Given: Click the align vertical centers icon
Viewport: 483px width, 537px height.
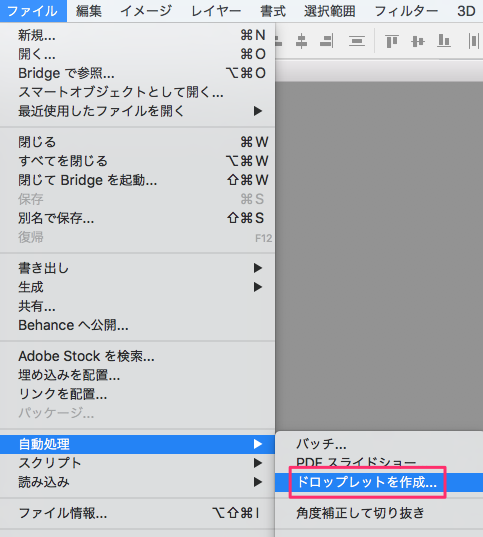Looking at the screenshot, I should 418,41.
